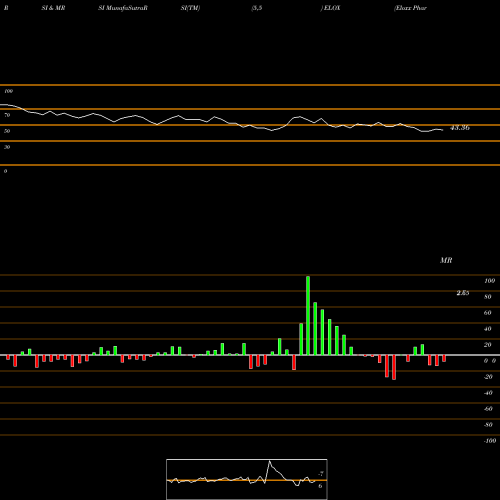Select the RSI value 43.36 label
The height and width of the screenshot is (500, 500).
click(460, 128)
